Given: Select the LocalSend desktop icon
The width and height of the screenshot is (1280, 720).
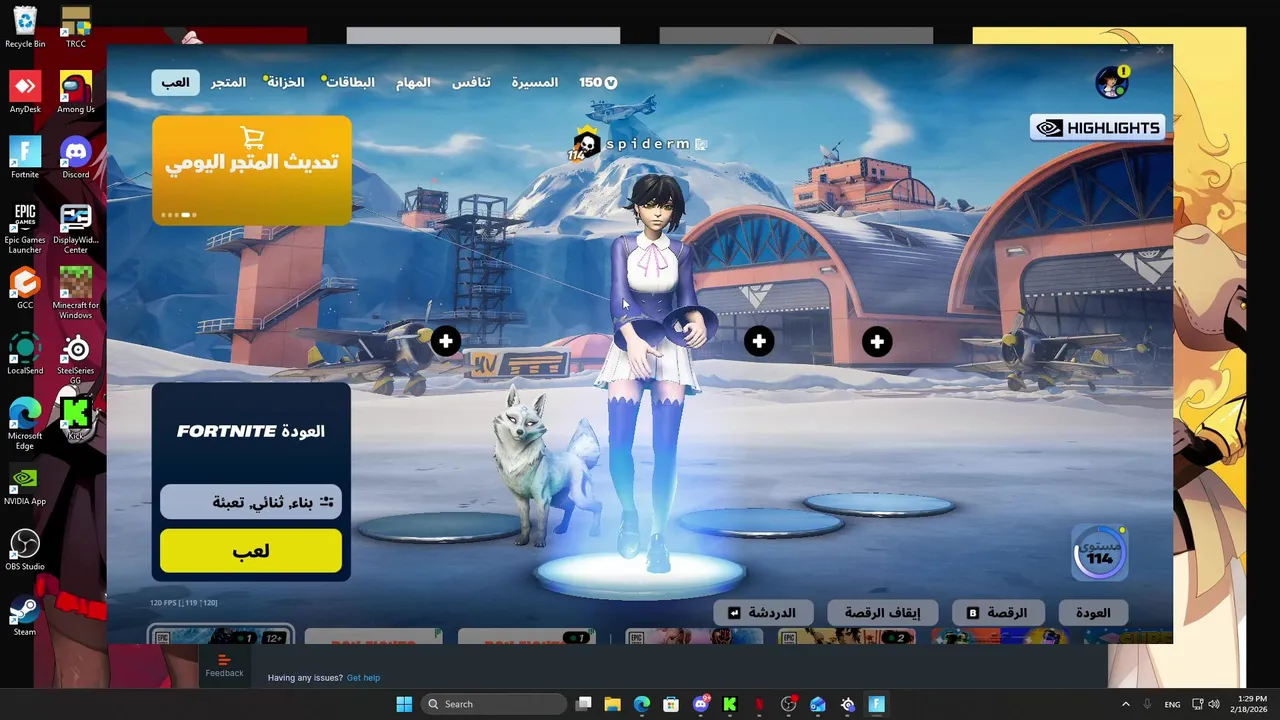Looking at the screenshot, I should (25, 353).
